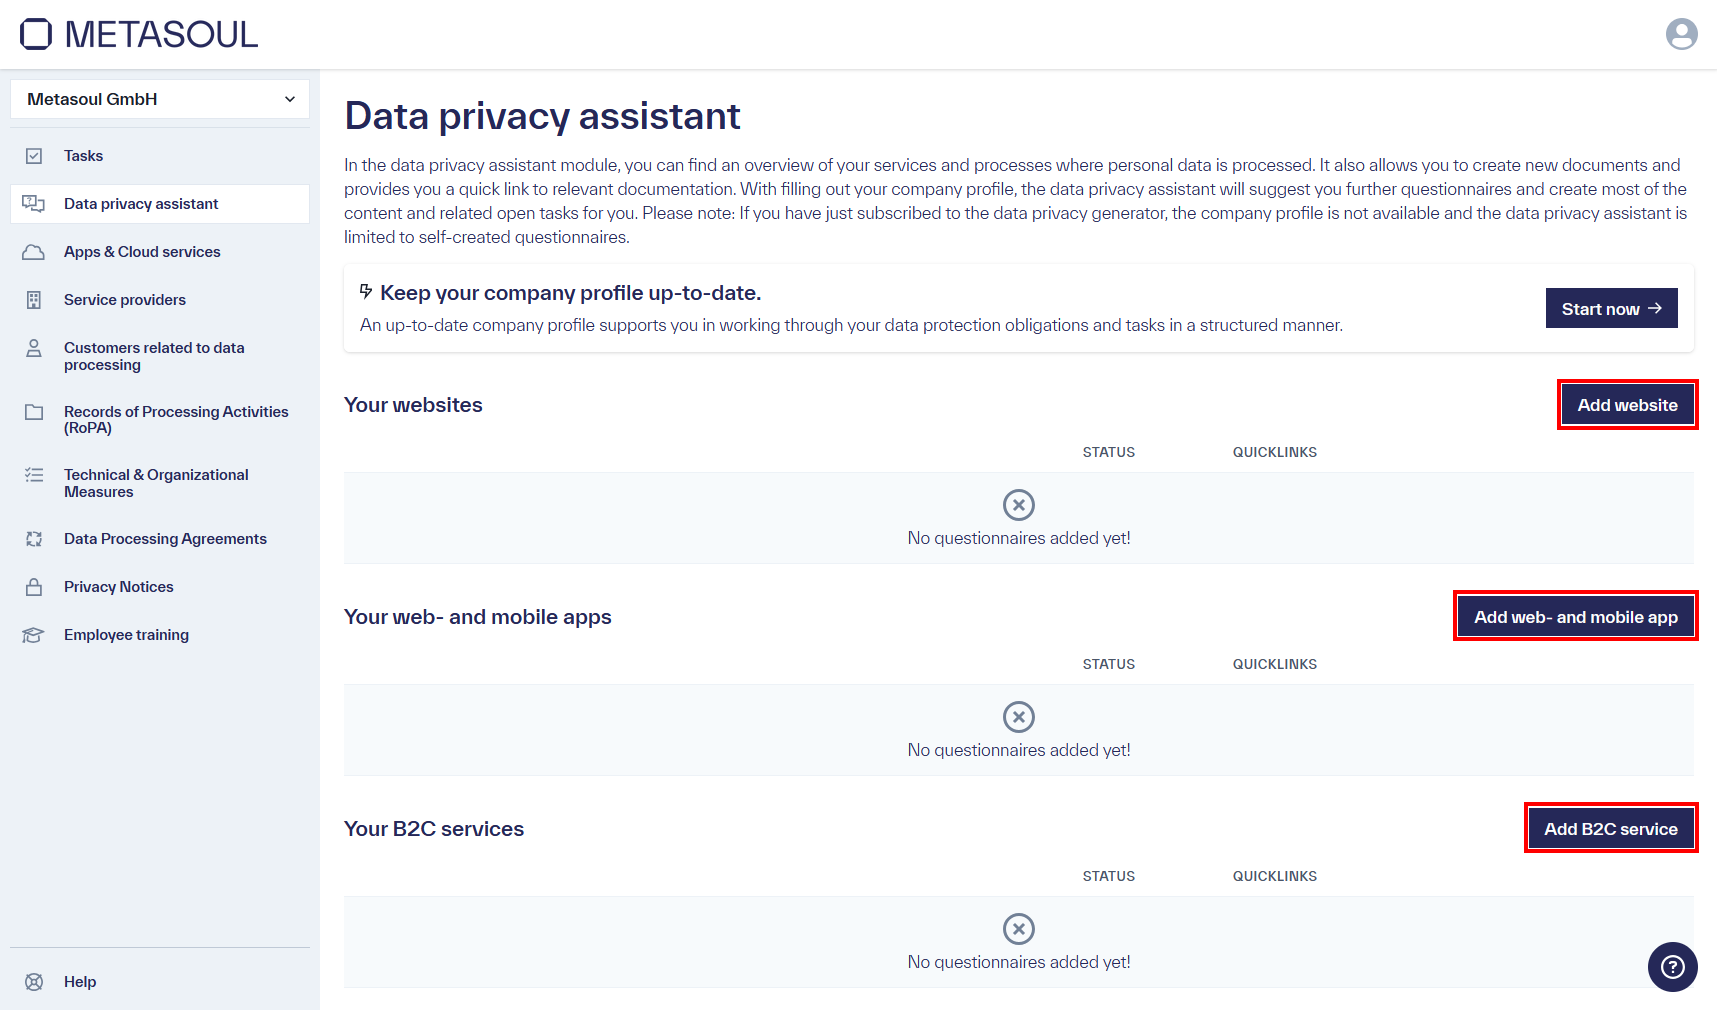Open the Help section via the life-ring icon
The image size is (1717, 1010).
34,981
